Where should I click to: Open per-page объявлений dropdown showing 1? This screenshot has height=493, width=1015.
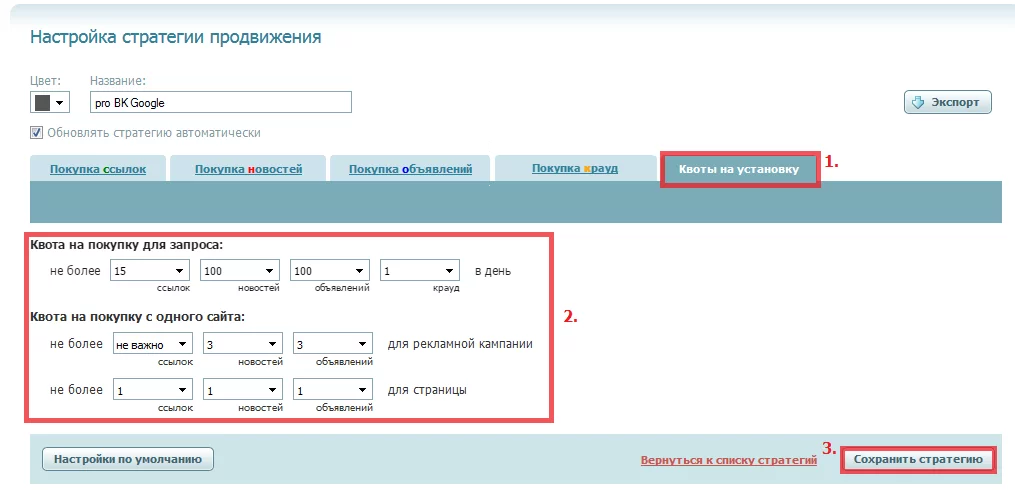[333, 390]
